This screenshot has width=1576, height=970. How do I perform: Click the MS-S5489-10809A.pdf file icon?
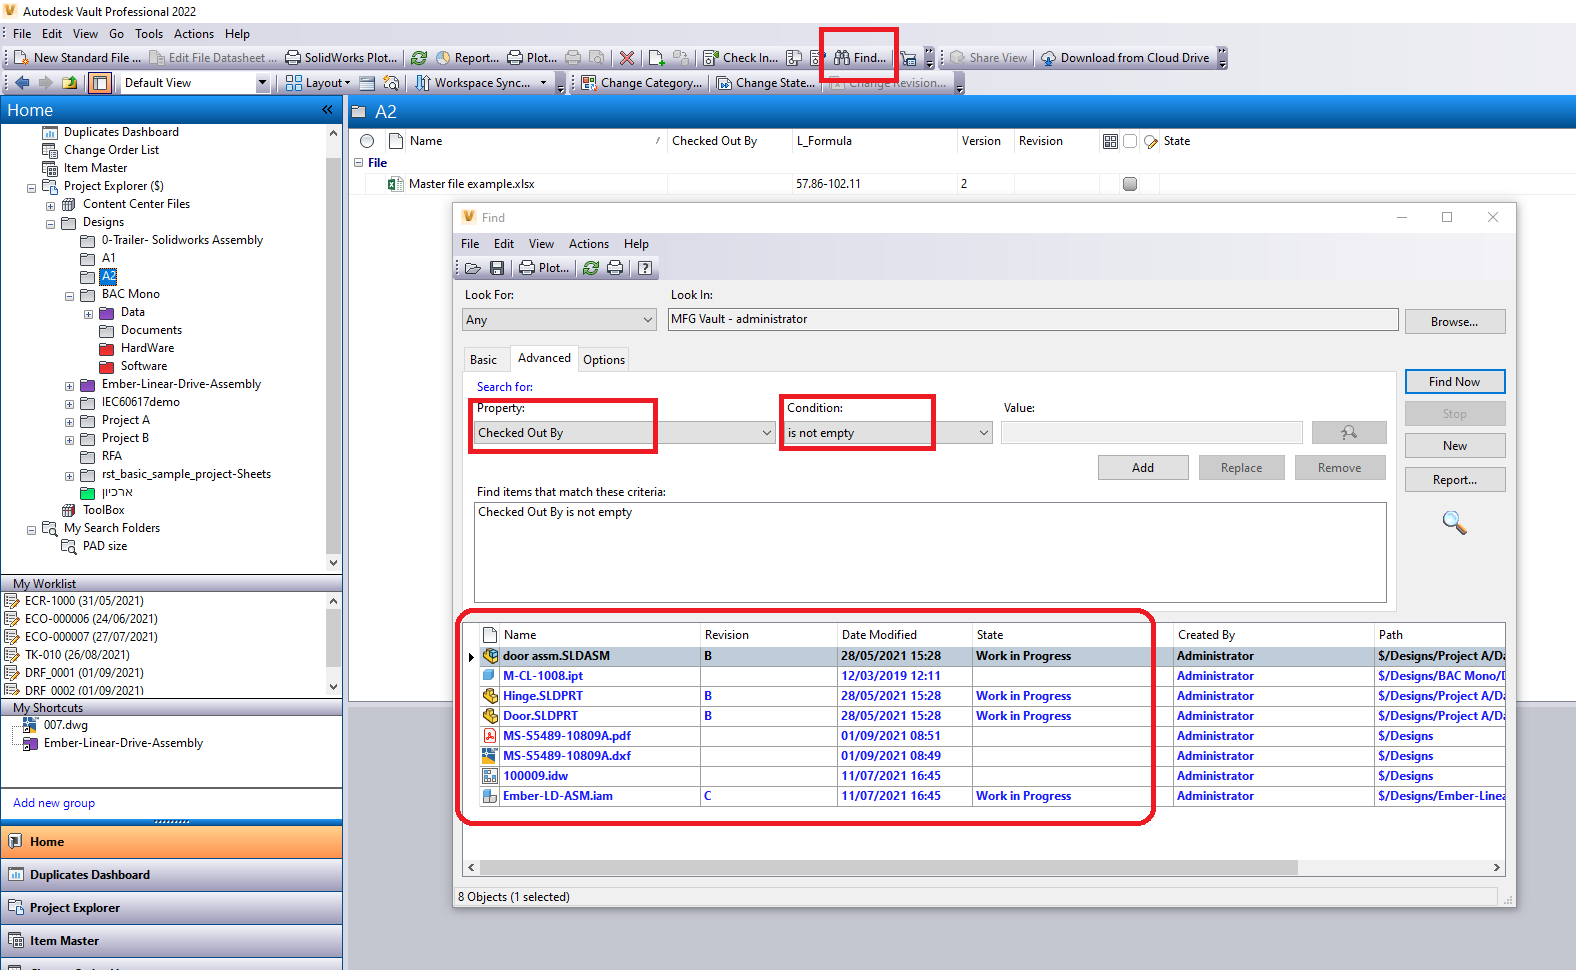pos(490,736)
